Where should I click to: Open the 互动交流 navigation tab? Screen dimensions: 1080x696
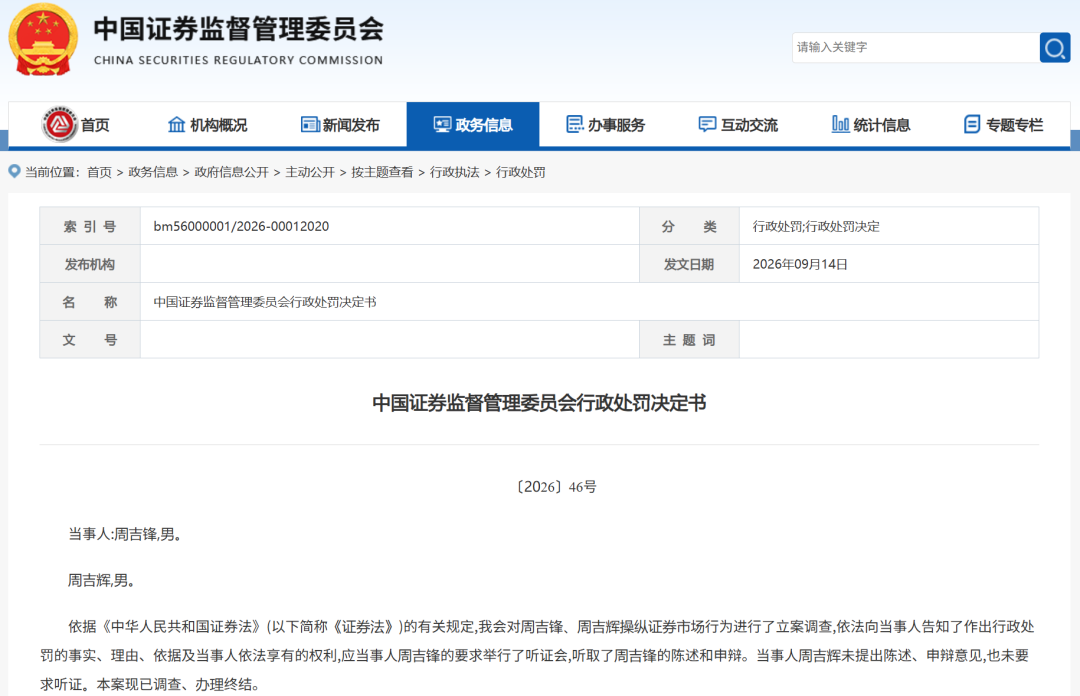pyautogui.click(x=738, y=125)
